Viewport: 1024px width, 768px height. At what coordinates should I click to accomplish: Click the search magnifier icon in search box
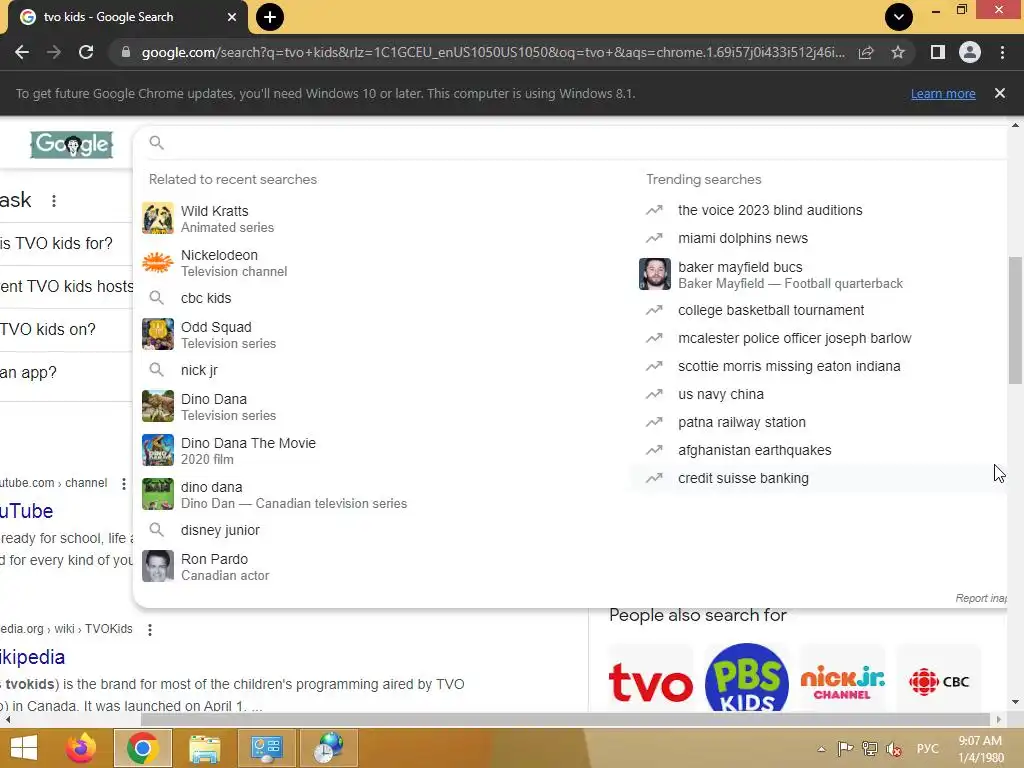click(x=157, y=142)
